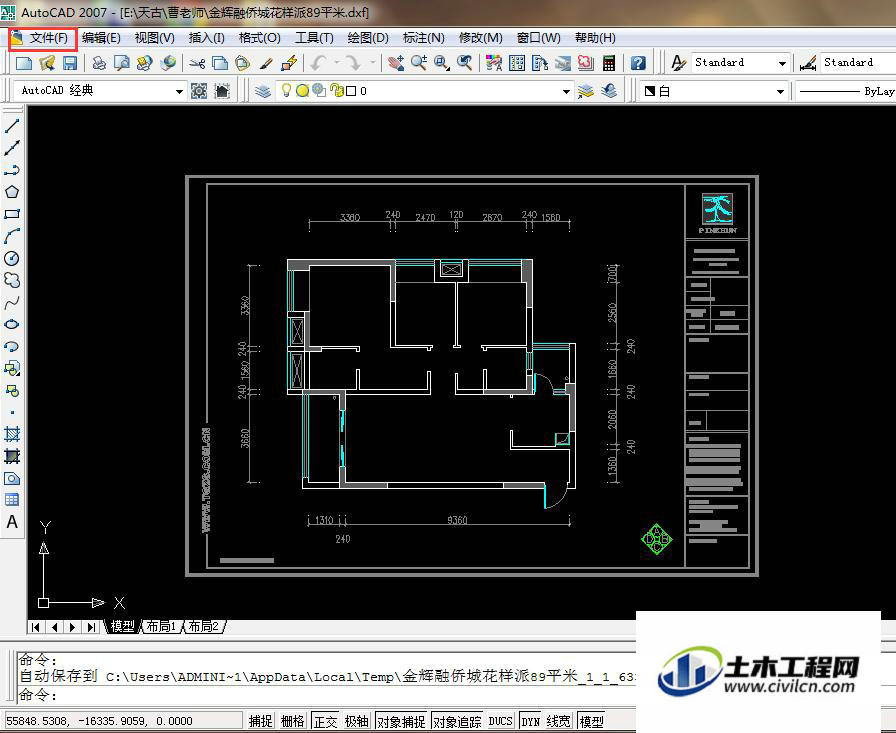The height and width of the screenshot is (733, 896).
Task: Click the Plot Preview icon
Action: (x=122, y=63)
